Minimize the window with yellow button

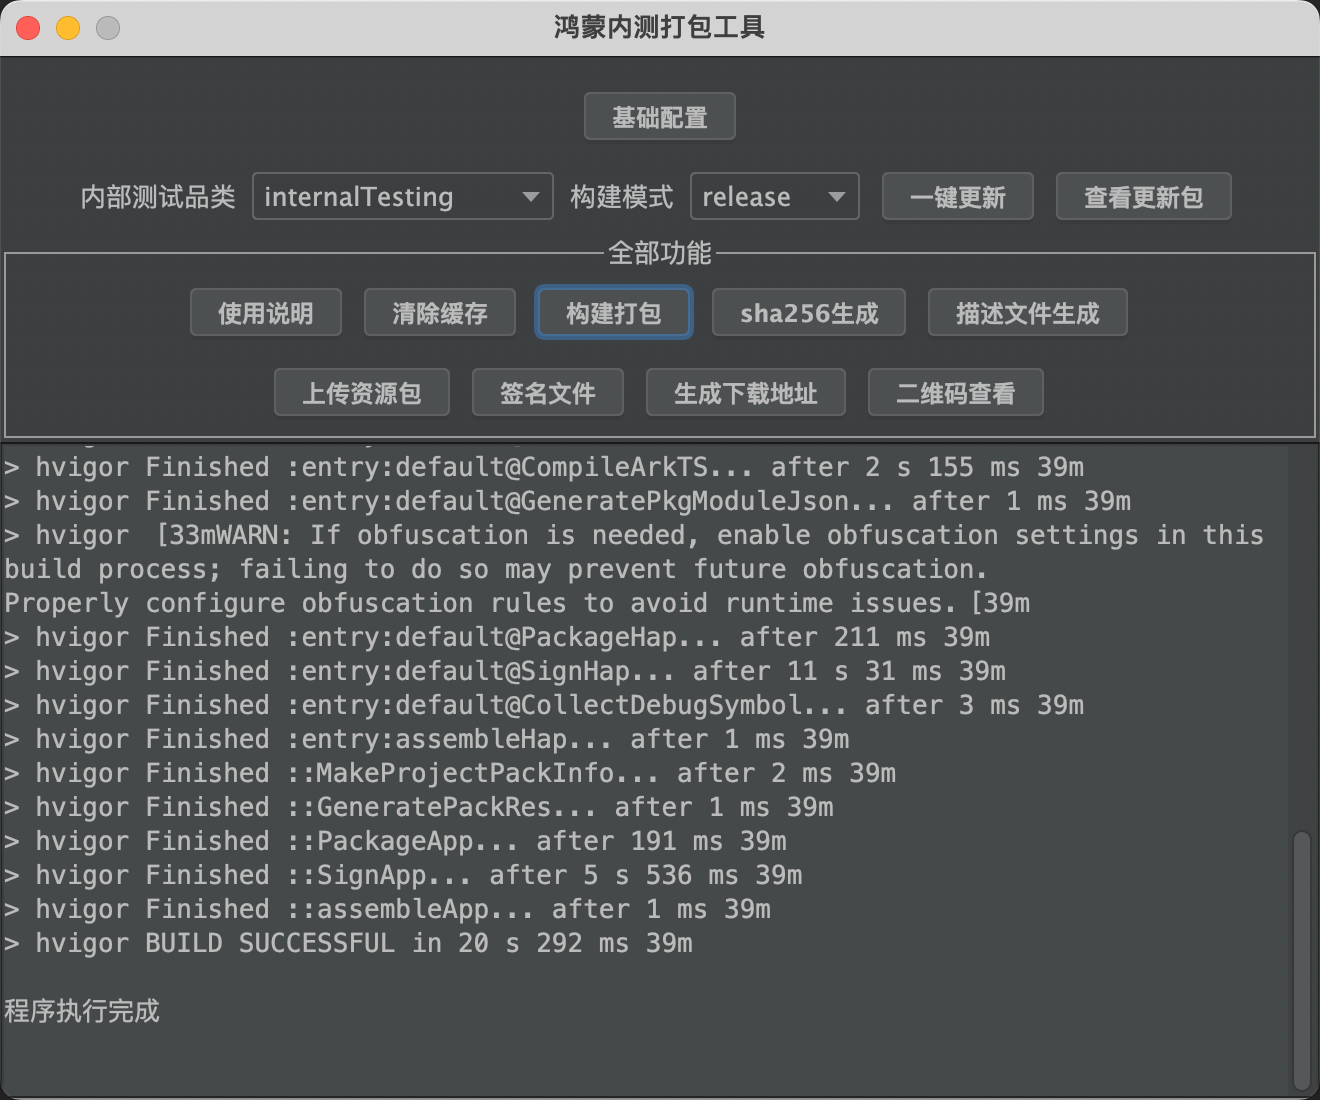point(68,28)
